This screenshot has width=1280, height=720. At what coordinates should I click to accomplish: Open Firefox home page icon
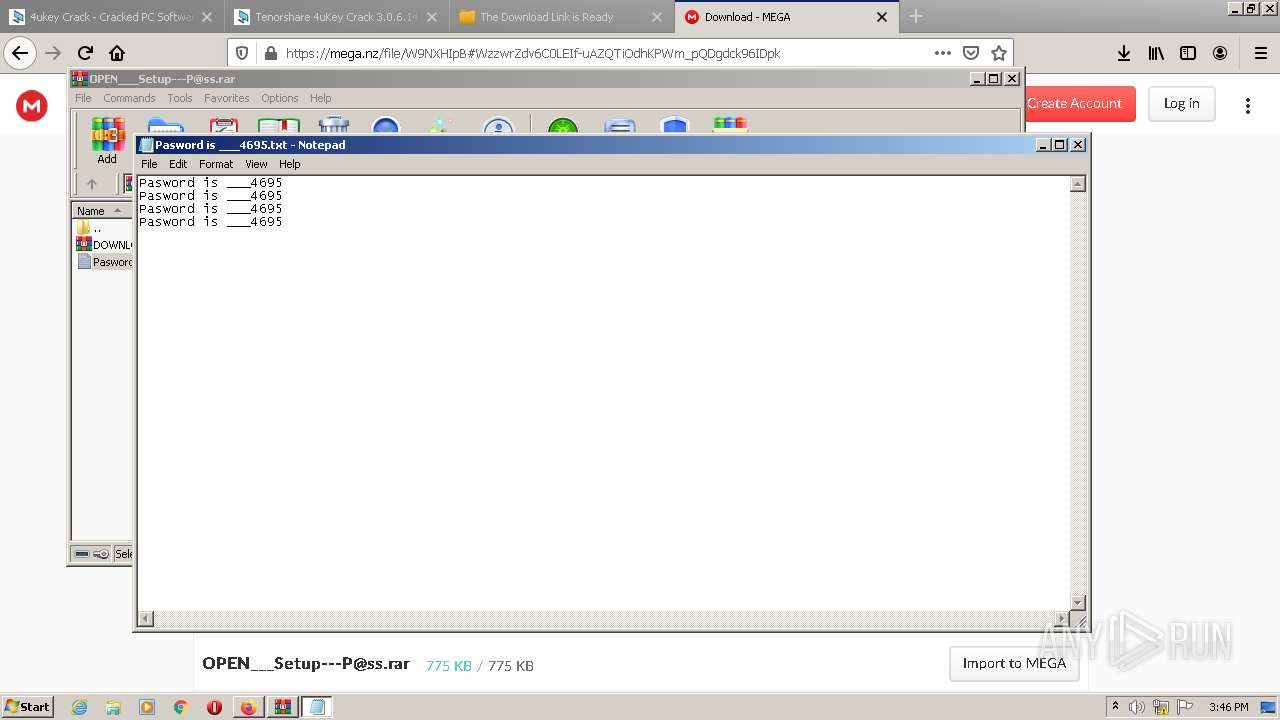117,53
